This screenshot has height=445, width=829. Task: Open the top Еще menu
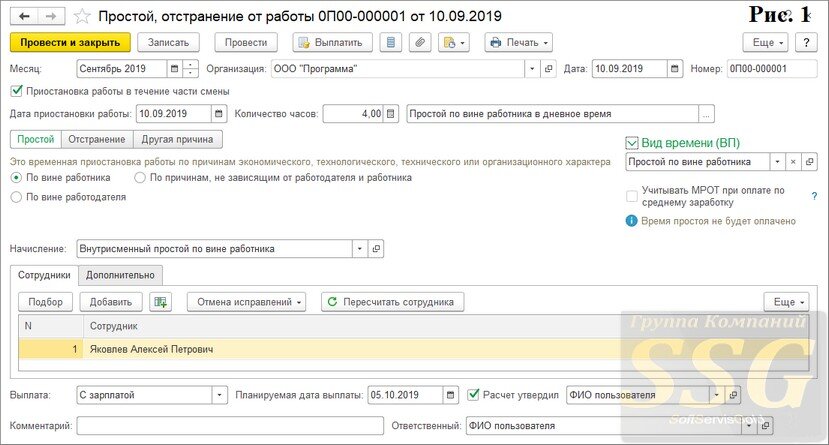coord(766,42)
